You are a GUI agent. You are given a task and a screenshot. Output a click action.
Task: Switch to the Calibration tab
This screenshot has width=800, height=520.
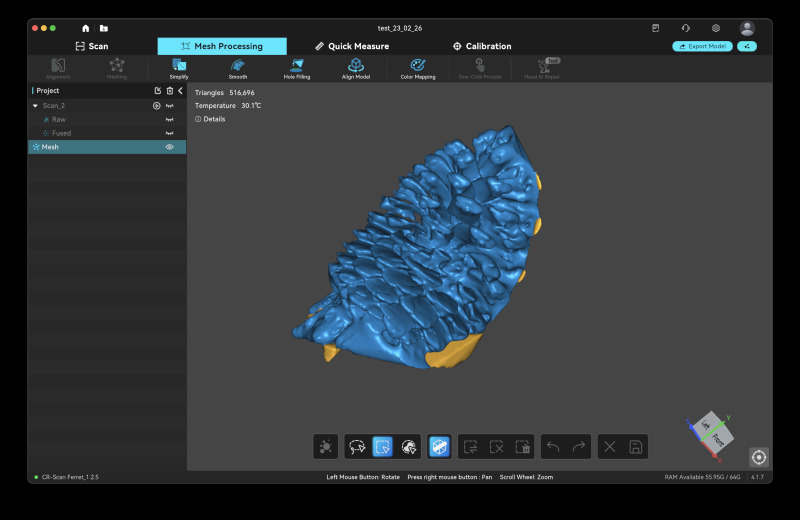click(482, 46)
